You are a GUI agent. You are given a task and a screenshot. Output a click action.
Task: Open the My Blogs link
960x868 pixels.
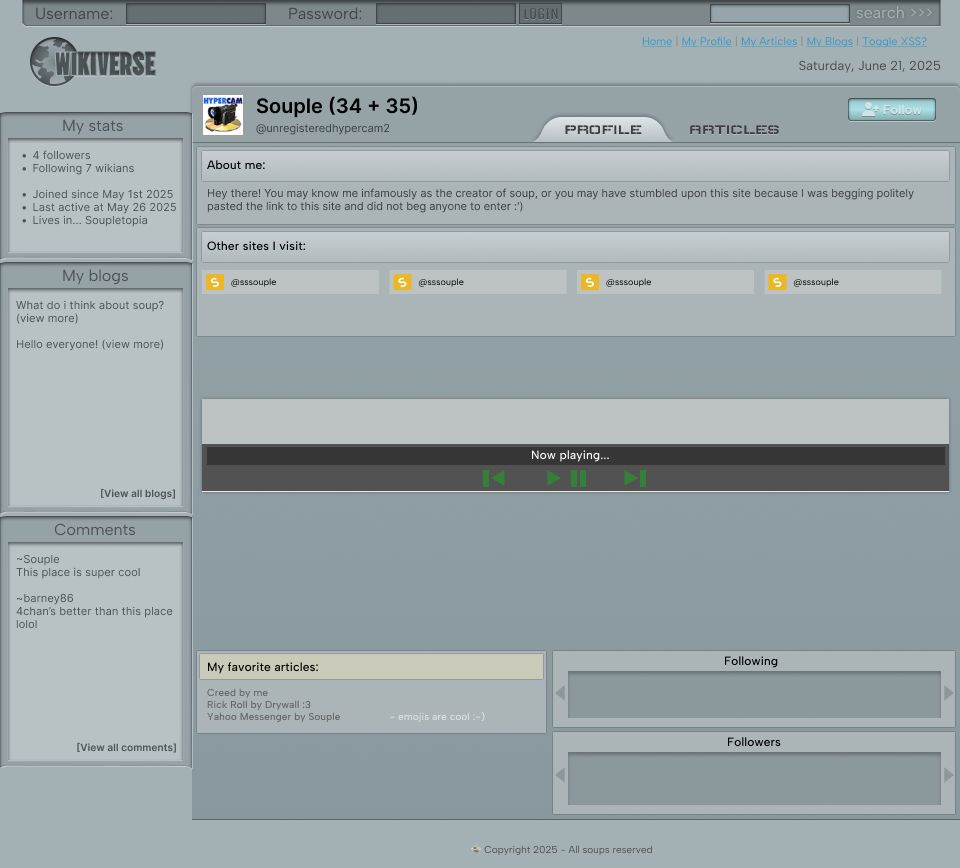pyautogui.click(x=830, y=41)
